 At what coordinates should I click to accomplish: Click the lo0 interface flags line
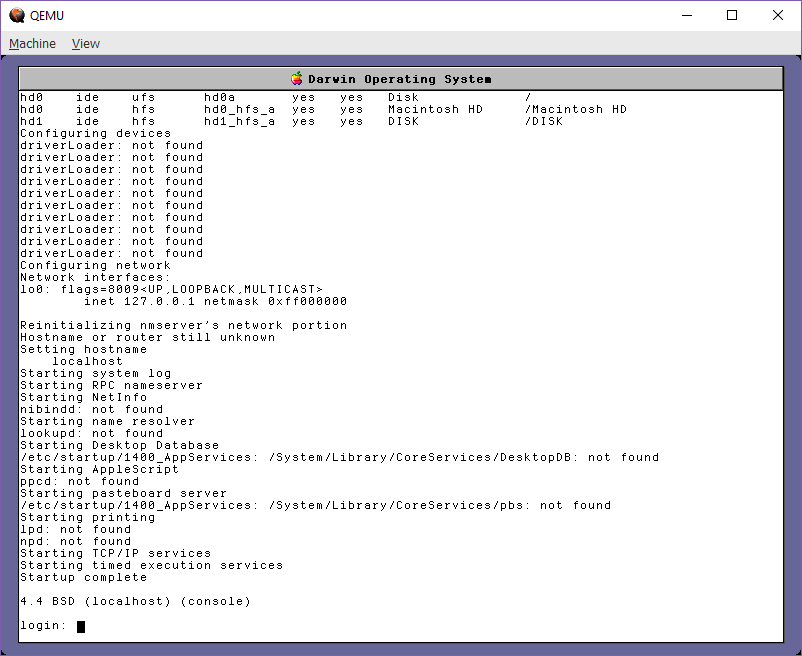(171, 289)
